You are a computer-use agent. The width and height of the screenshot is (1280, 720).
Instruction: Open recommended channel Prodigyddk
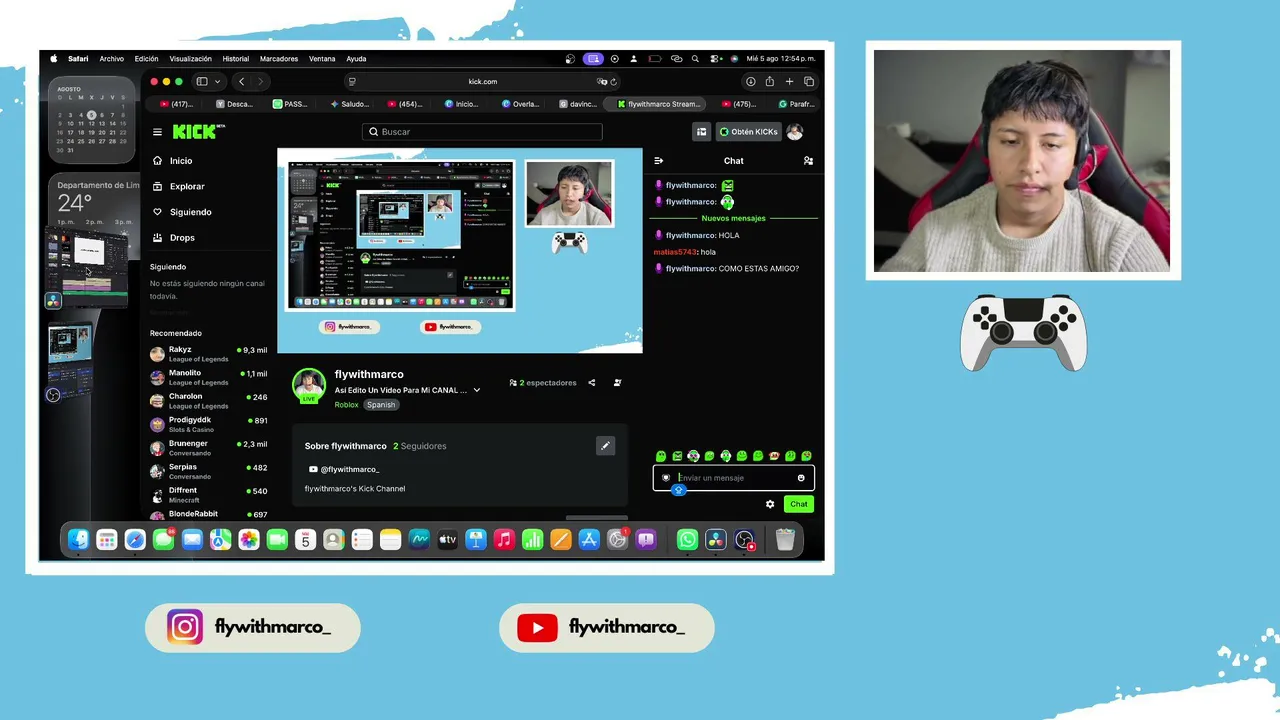208,424
